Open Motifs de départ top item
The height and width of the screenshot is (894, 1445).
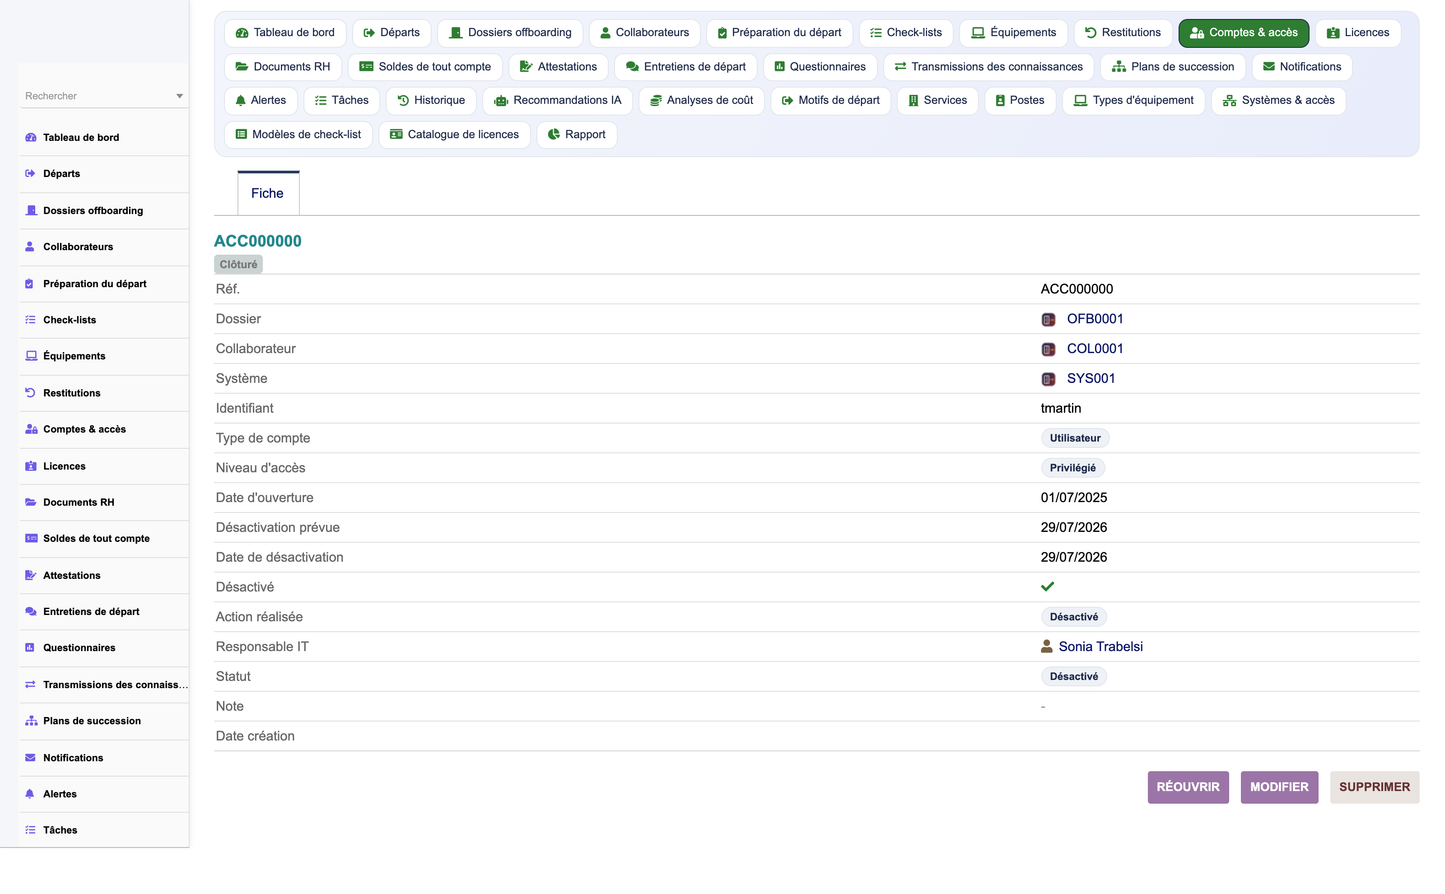click(x=830, y=101)
